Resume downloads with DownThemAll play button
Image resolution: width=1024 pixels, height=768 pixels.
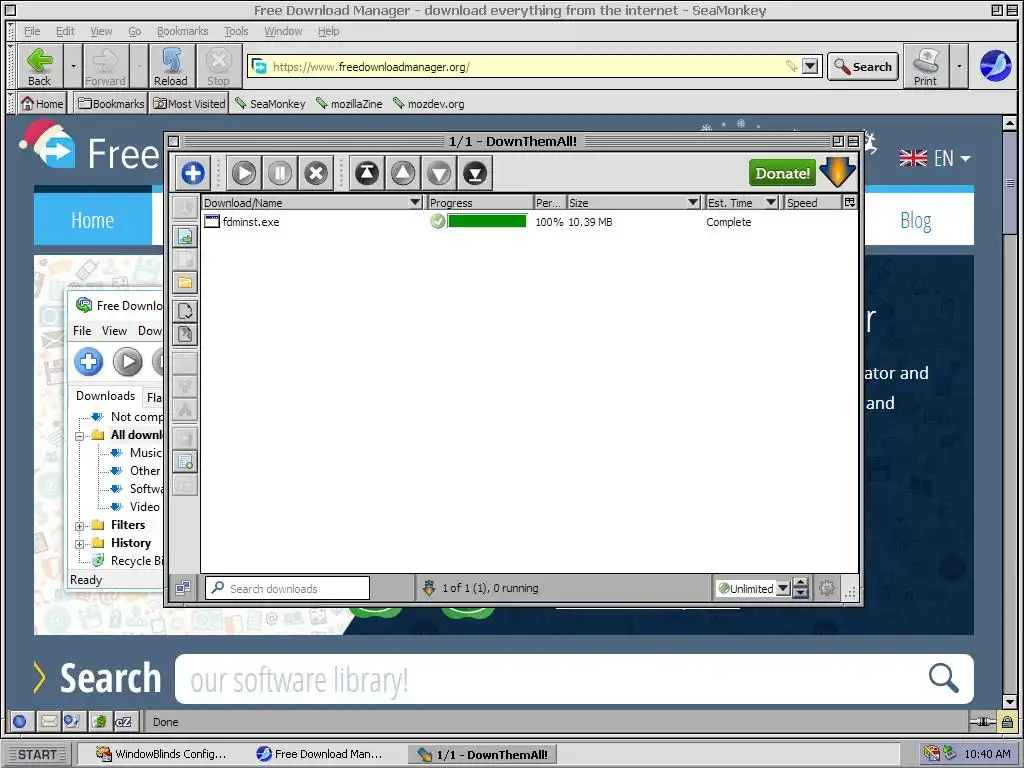[244, 173]
